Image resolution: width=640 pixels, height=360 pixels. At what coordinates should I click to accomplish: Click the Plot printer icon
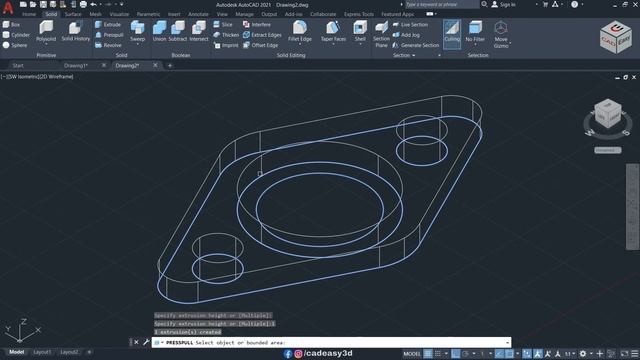(83, 4)
